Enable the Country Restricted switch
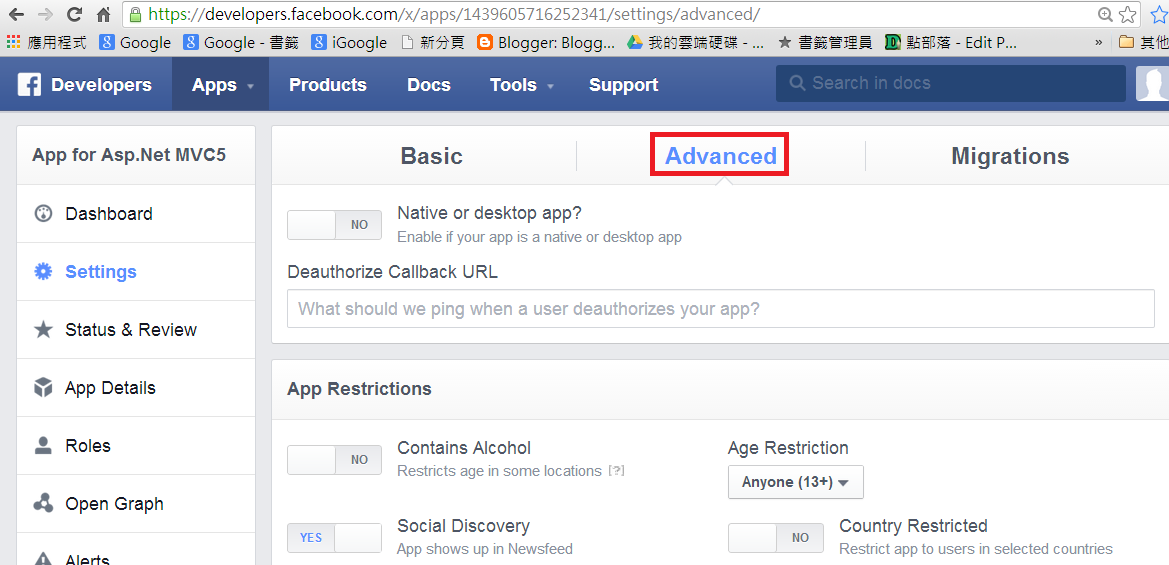1169x565 pixels. (x=775, y=537)
